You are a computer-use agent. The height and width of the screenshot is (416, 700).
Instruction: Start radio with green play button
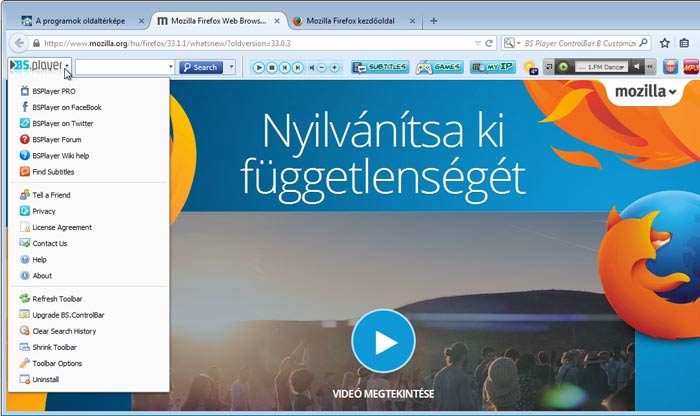(x=563, y=67)
